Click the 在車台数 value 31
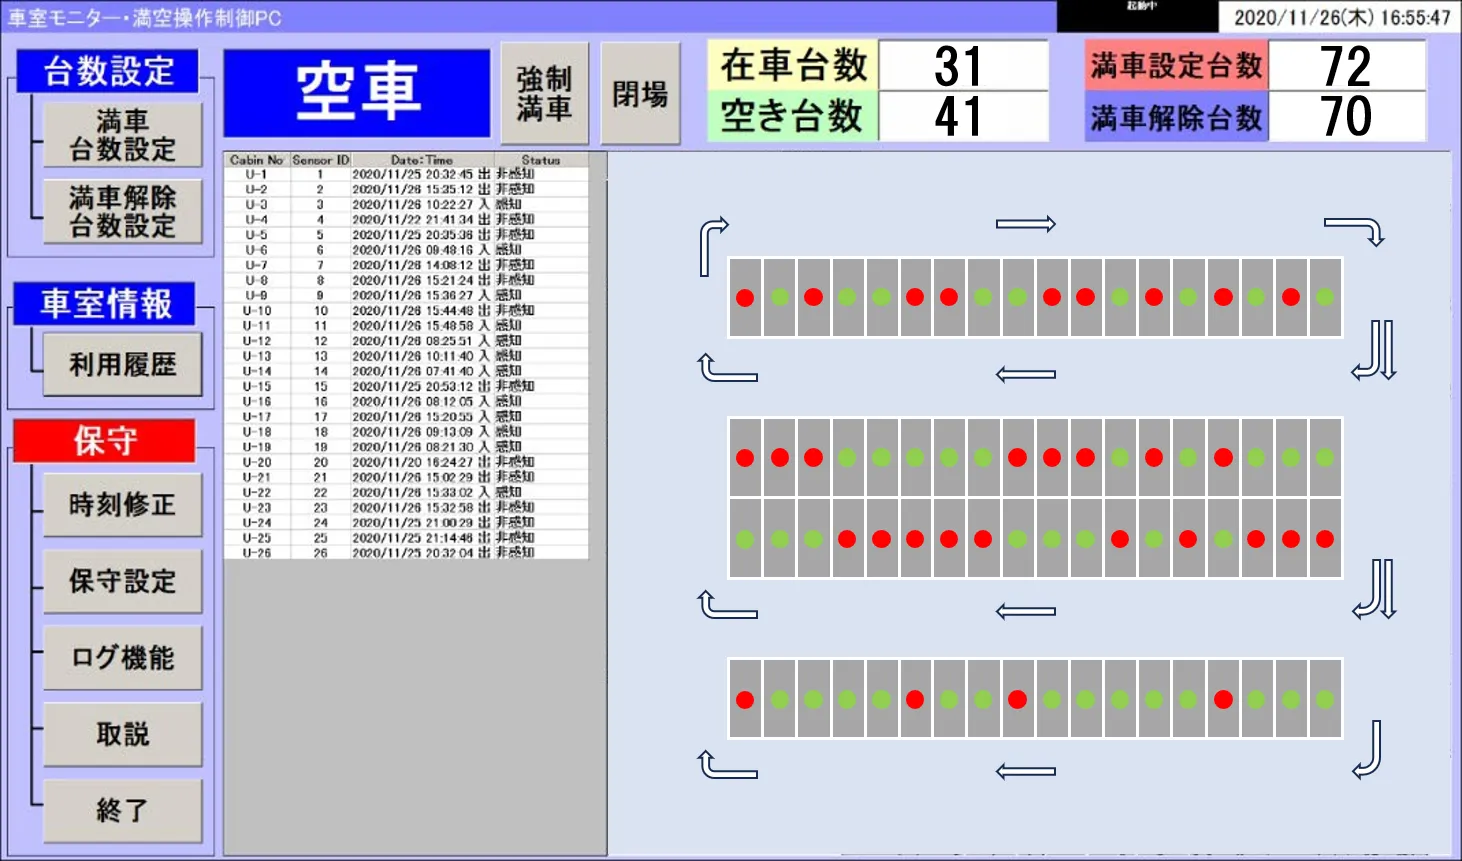Viewport: 1462px width, 861px height. 963,66
